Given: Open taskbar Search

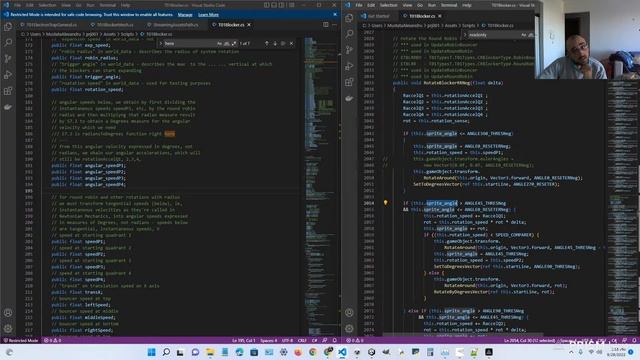Looking at the screenshot, I should click(x=166, y=352).
